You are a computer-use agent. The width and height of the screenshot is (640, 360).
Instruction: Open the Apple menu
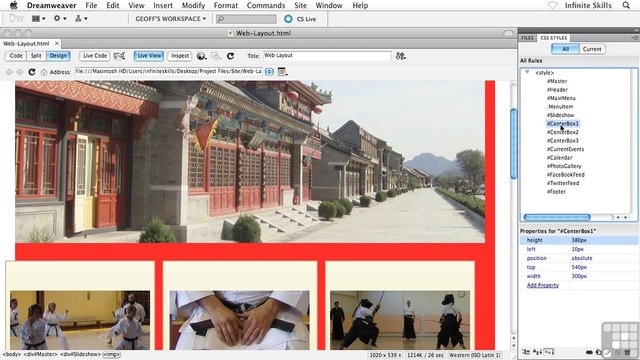click(13, 5)
